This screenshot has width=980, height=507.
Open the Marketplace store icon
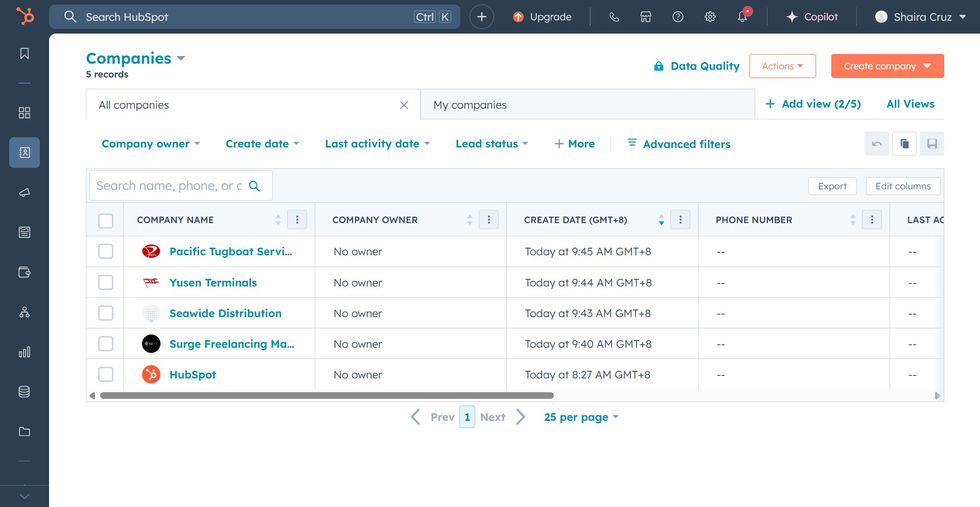646,17
